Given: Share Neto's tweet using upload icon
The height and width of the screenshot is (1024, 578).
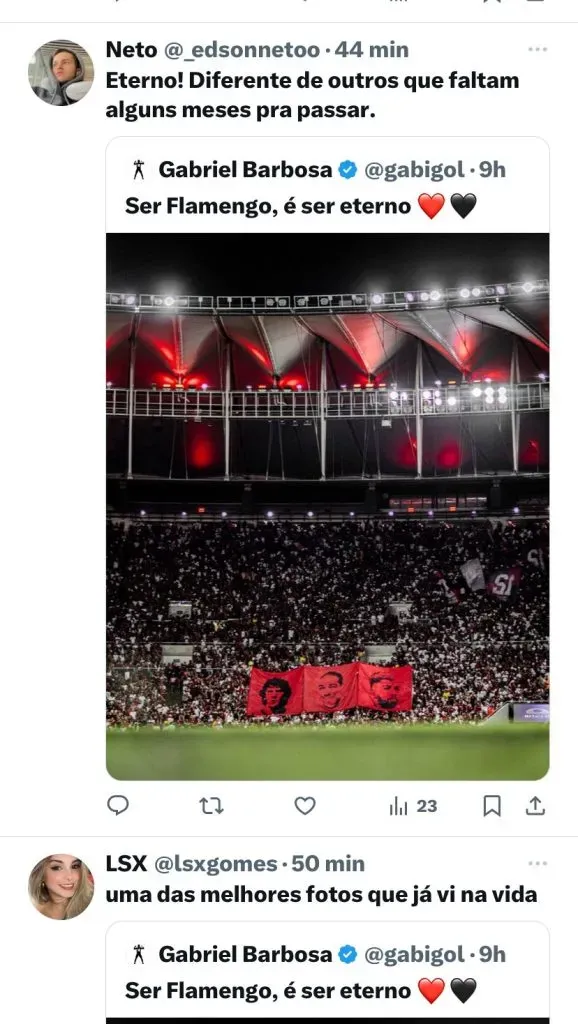Looking at the screenshot, I should click(x=535, y=806).
